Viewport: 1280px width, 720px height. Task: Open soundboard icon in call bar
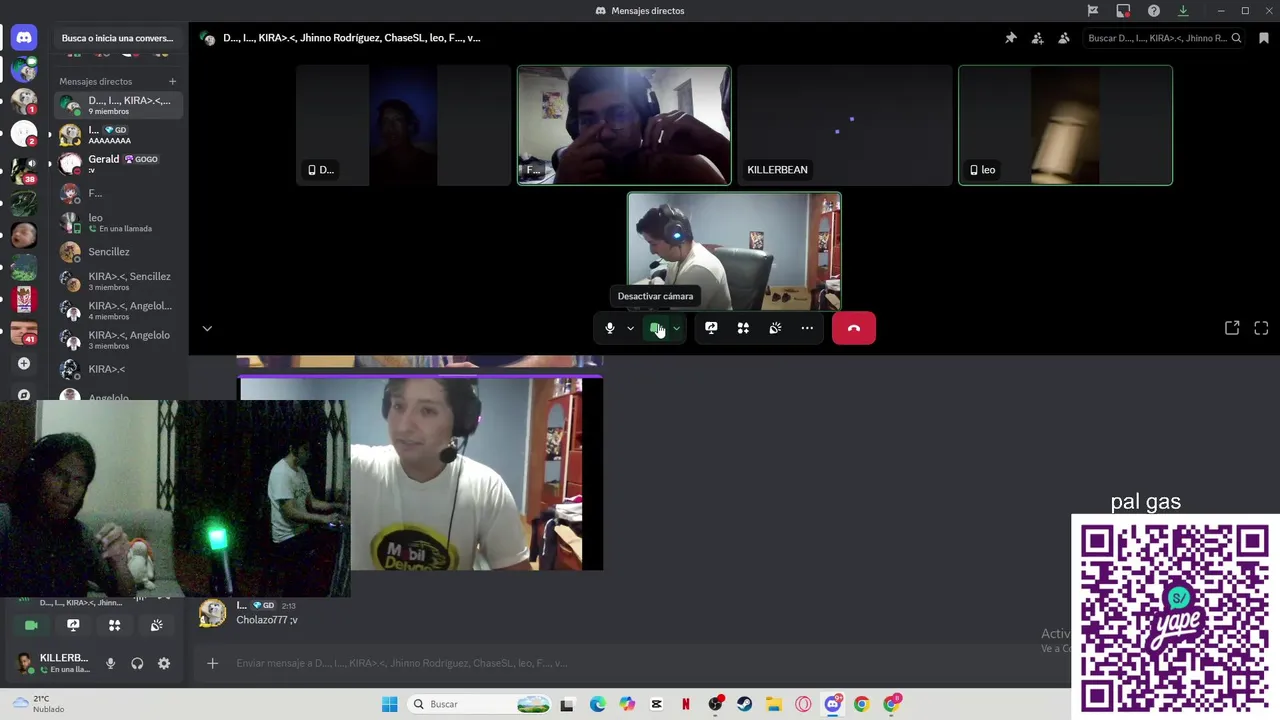click(775, 328)
